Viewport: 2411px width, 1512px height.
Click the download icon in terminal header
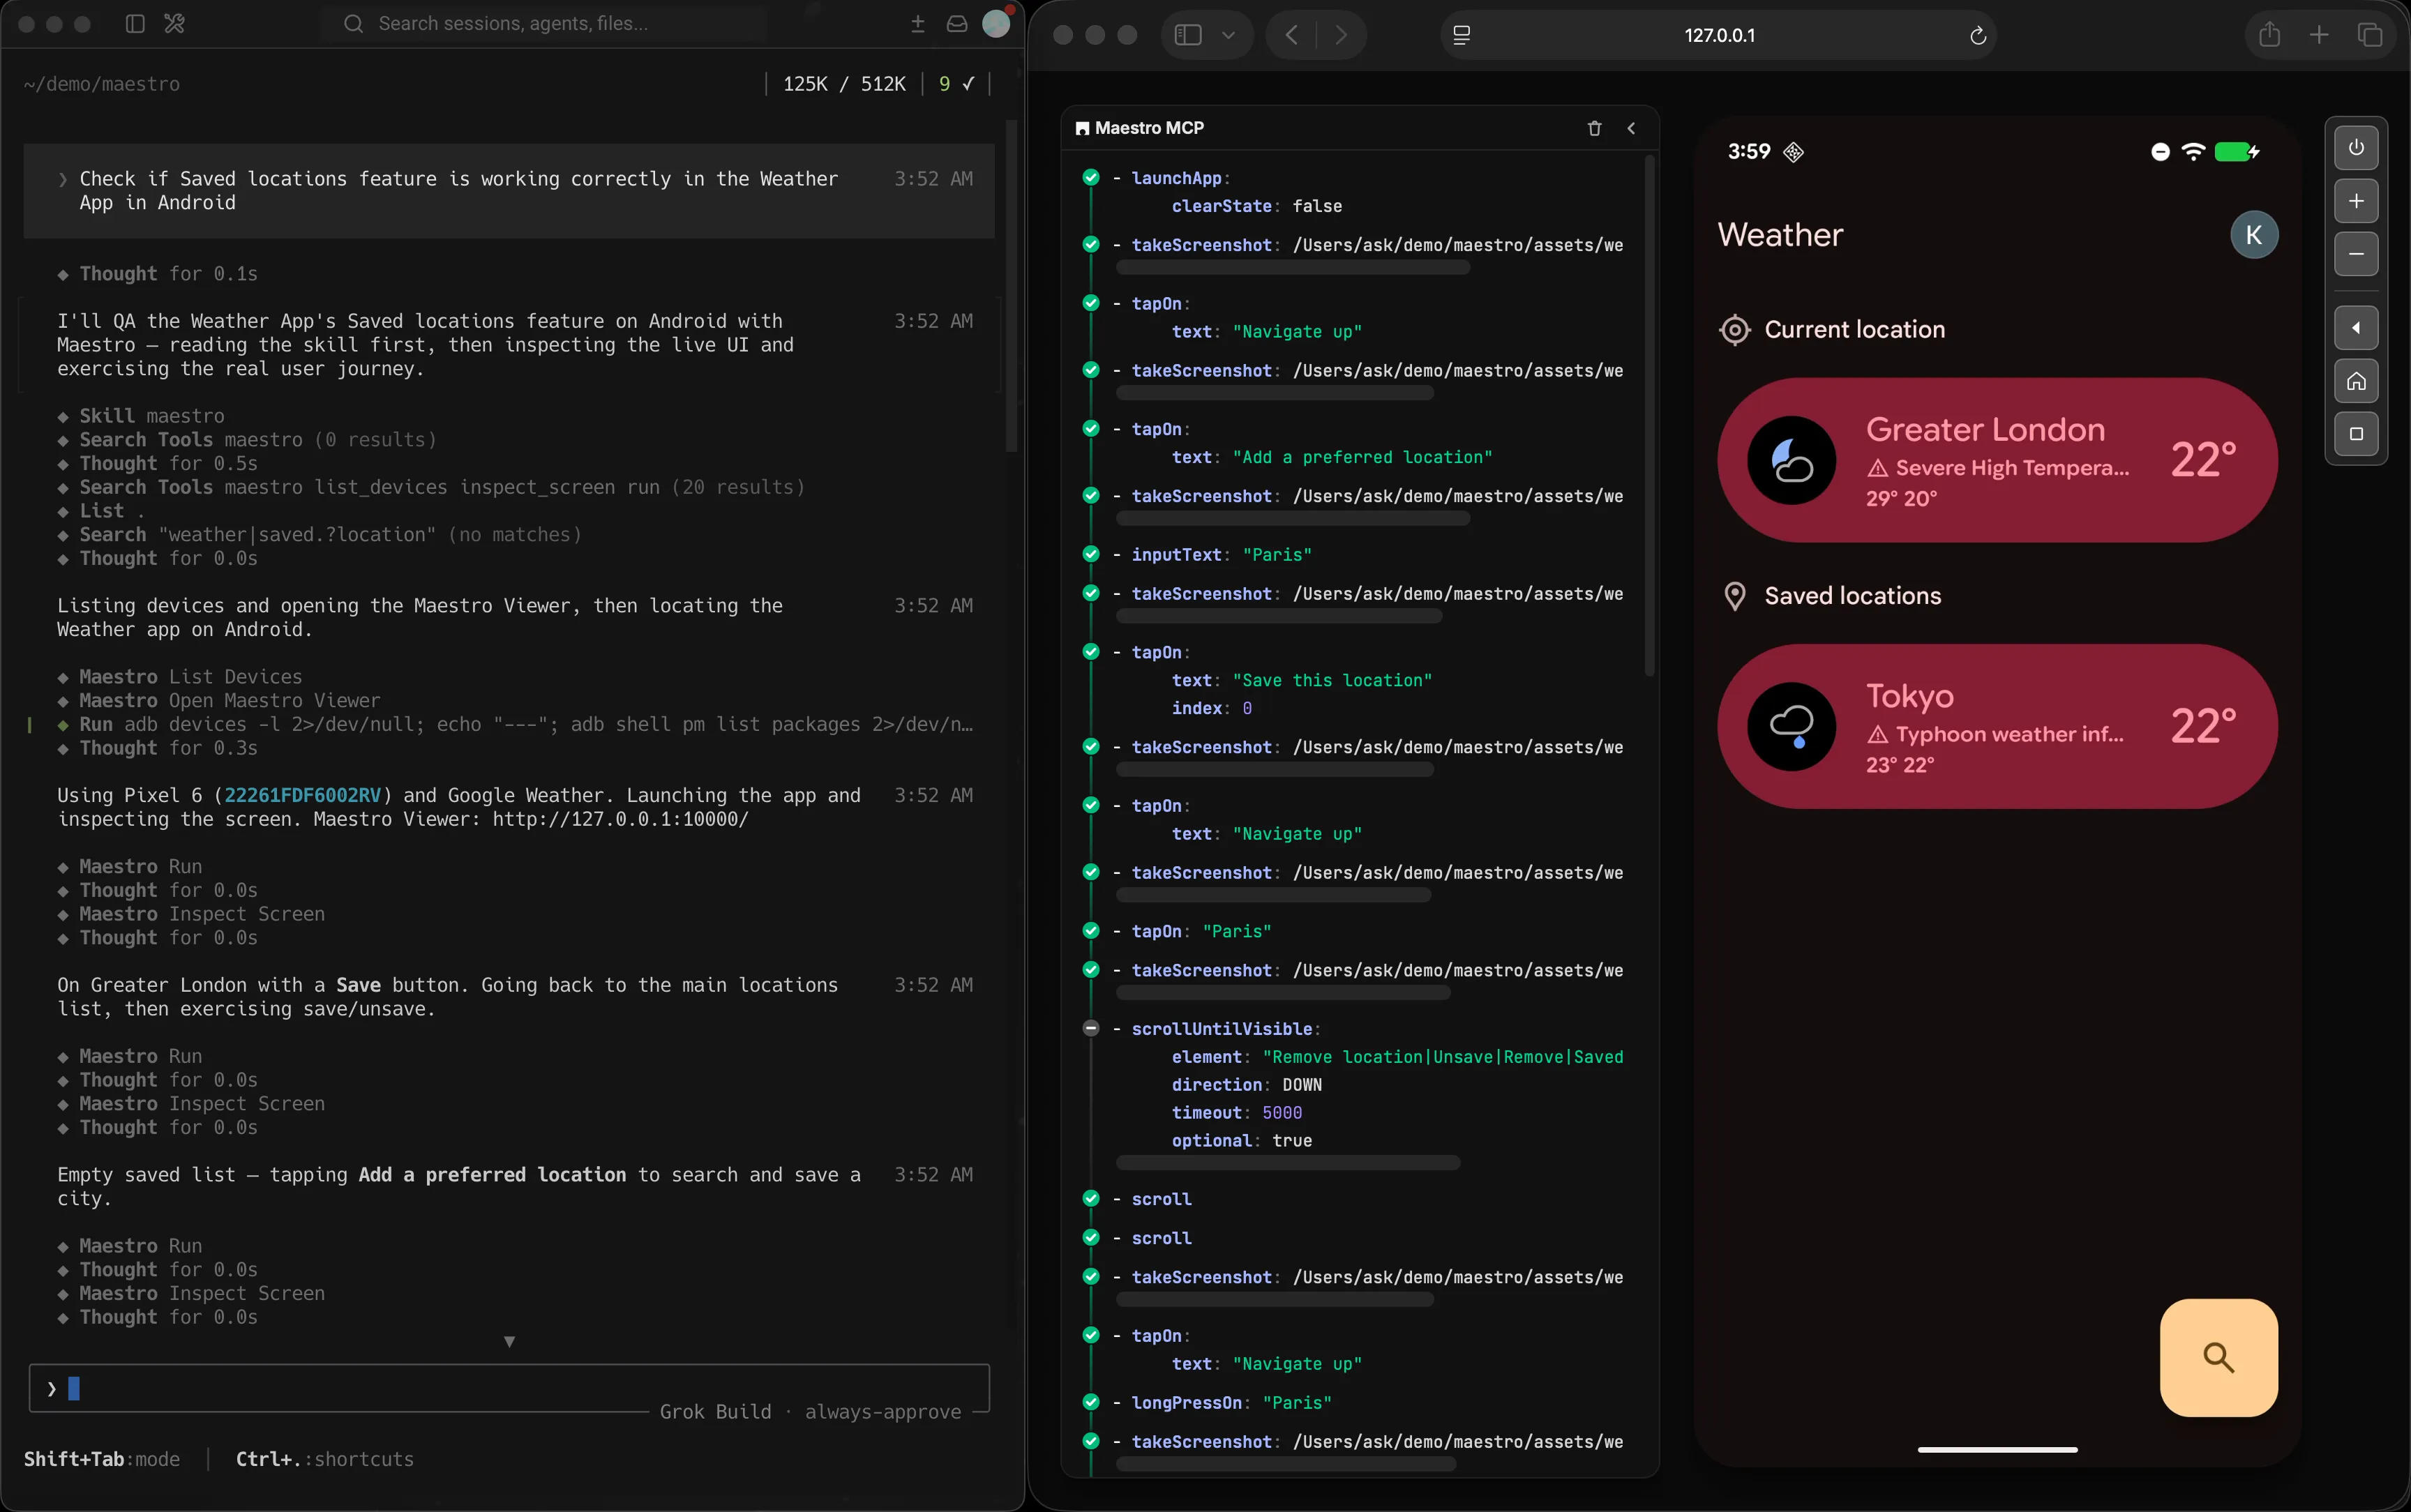point(917,24)
